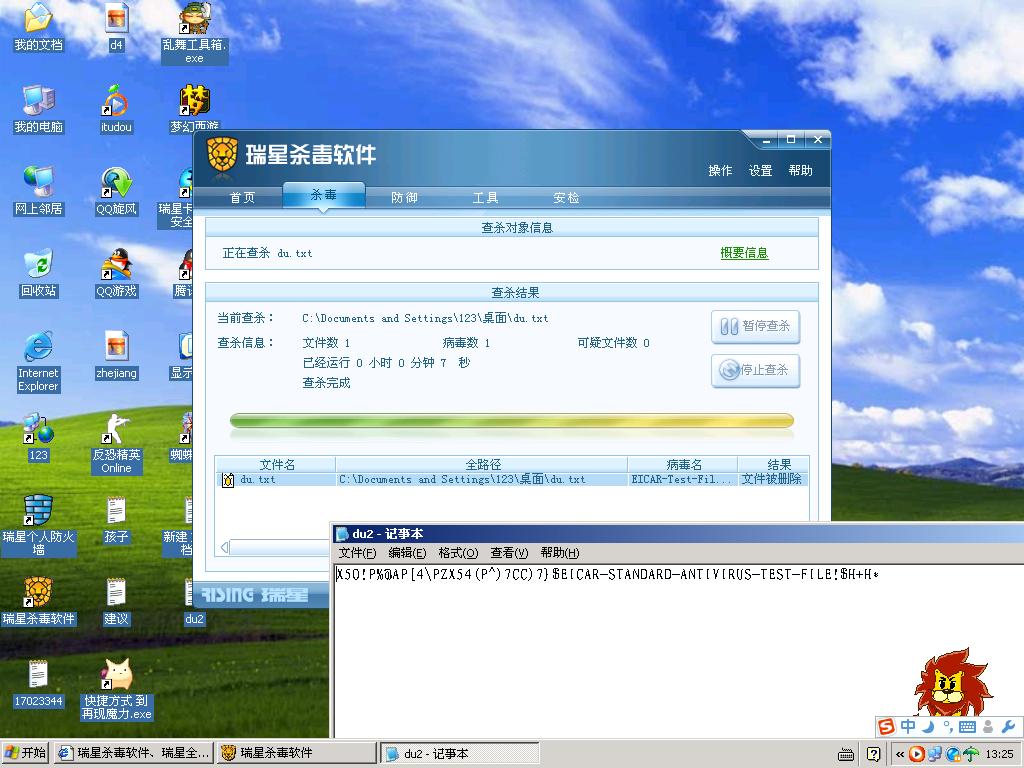The image size is (1024, 768).
Task: Click the green umbrella tray icon
Action: [x=971, y=754]
